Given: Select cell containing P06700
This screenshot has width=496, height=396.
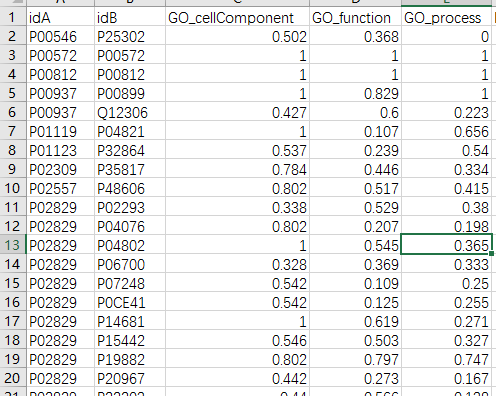Looking at the screenshot, I should click(x=130, y=264).
